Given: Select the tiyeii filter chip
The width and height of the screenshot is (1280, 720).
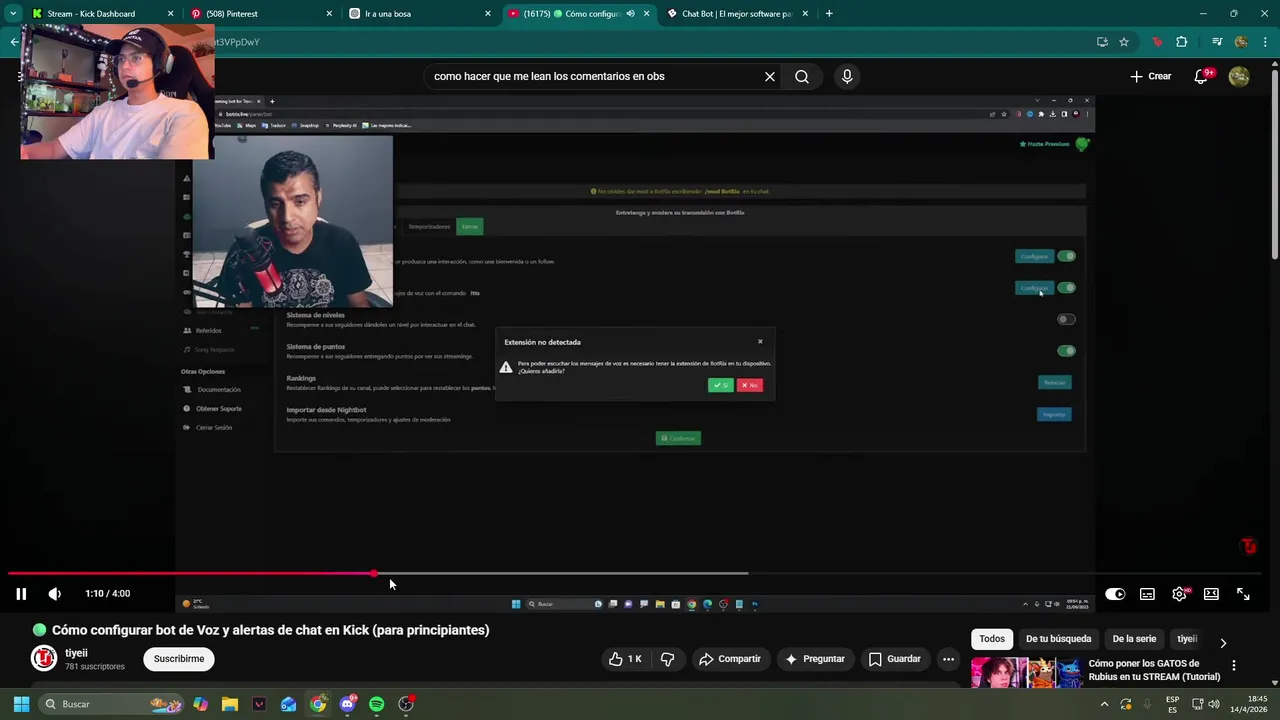Looking at the screenshot, I should [x=1187, y=639].
